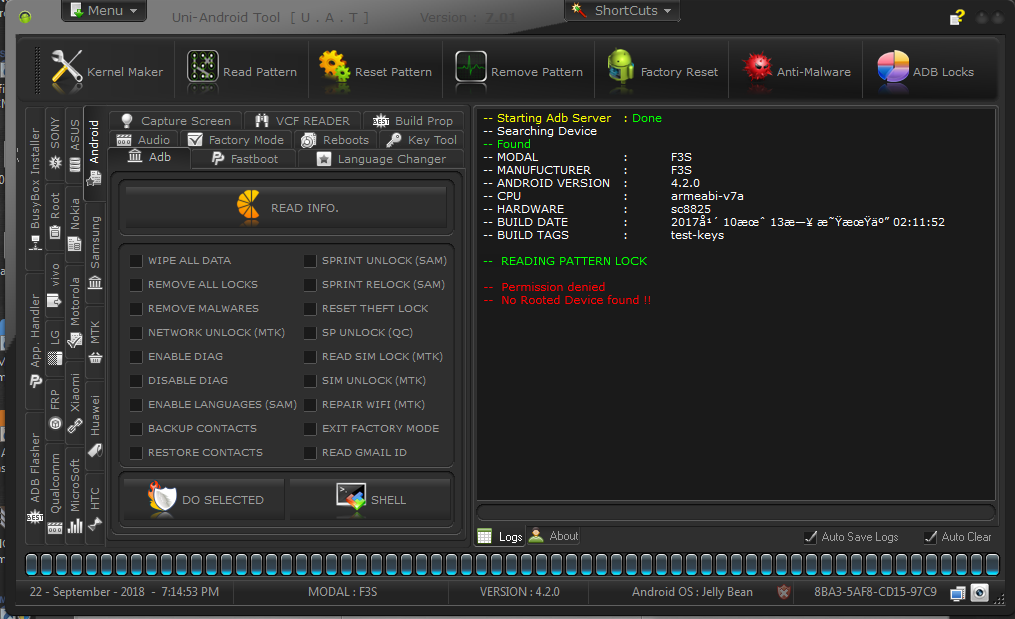Open the LG vertical tab
The width and height of the screenshot is (1015, 619).
click(x=55, y=347)
